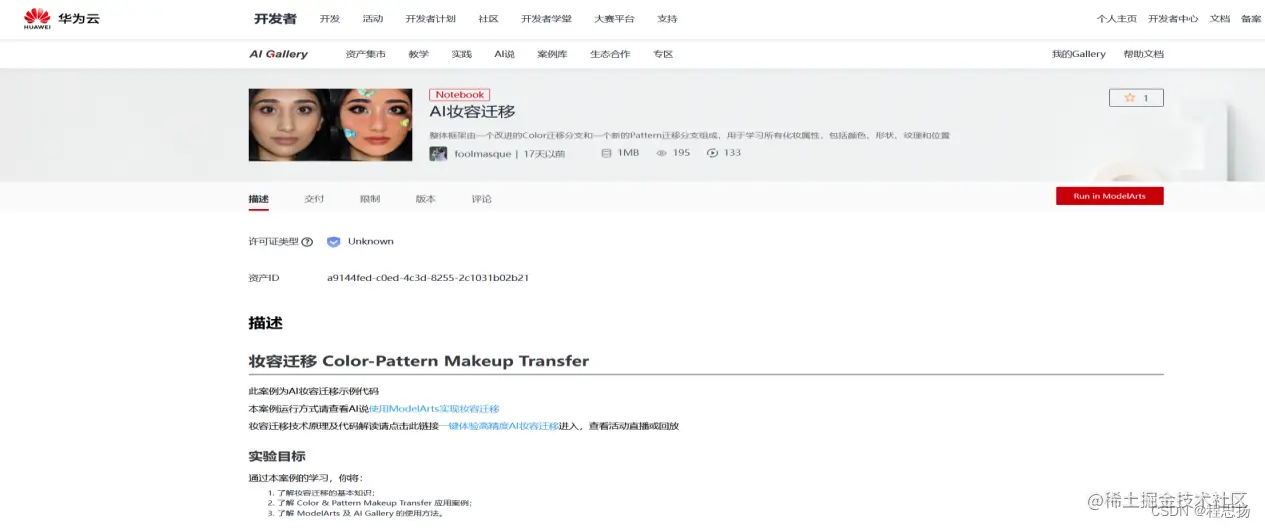Open 一键体验高精度AI妆容迁移 link
The height and width of the screenshot is (528, 1265).
(x=499, y=426)
